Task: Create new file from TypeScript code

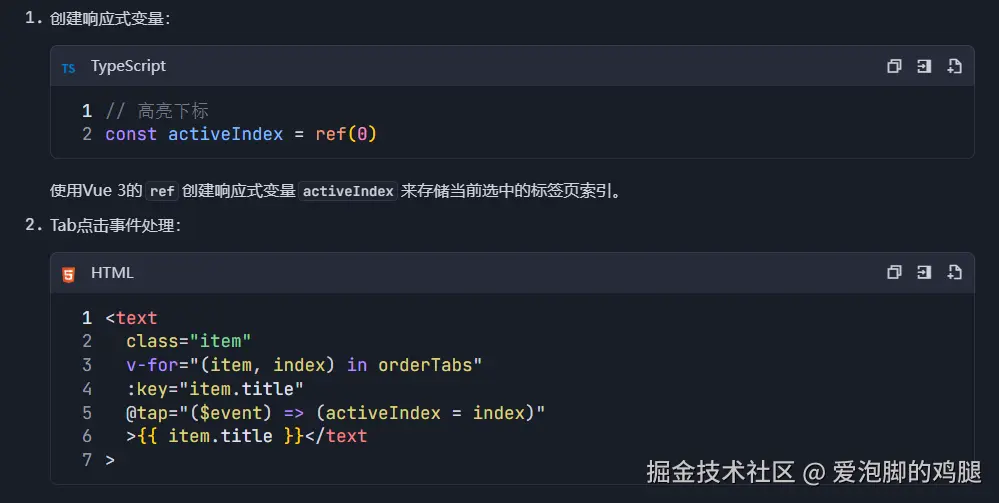Action: click(954, 66)
